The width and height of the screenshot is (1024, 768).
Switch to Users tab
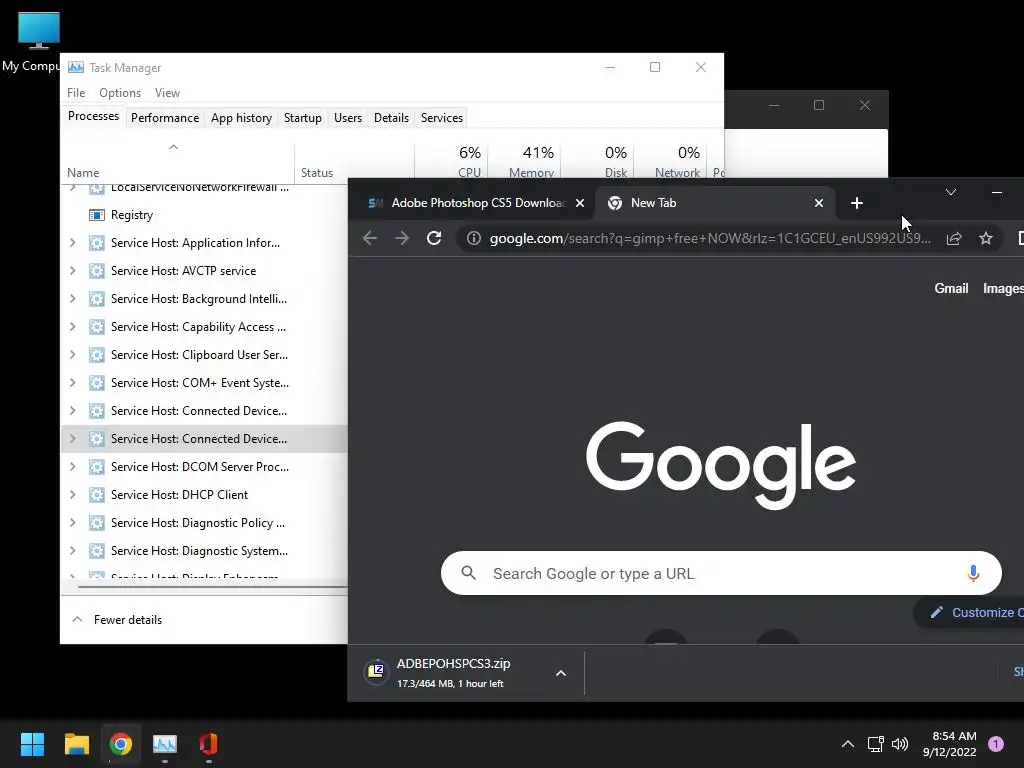coord(347,118)
